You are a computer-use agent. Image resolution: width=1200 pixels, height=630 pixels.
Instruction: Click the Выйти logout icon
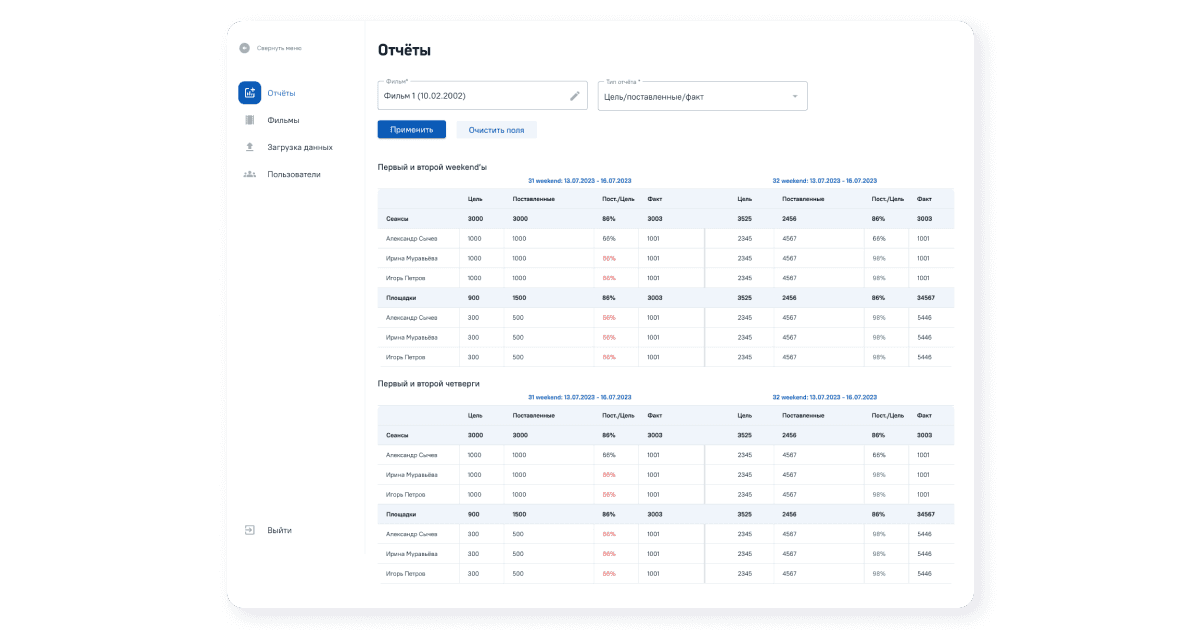(249, 530)
